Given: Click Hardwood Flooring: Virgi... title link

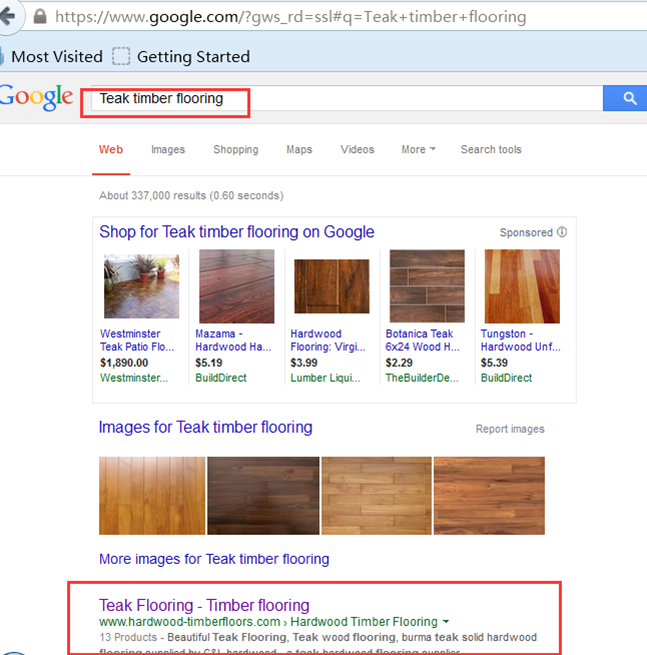Looking at the screenshot, I should tap(328, 340).
